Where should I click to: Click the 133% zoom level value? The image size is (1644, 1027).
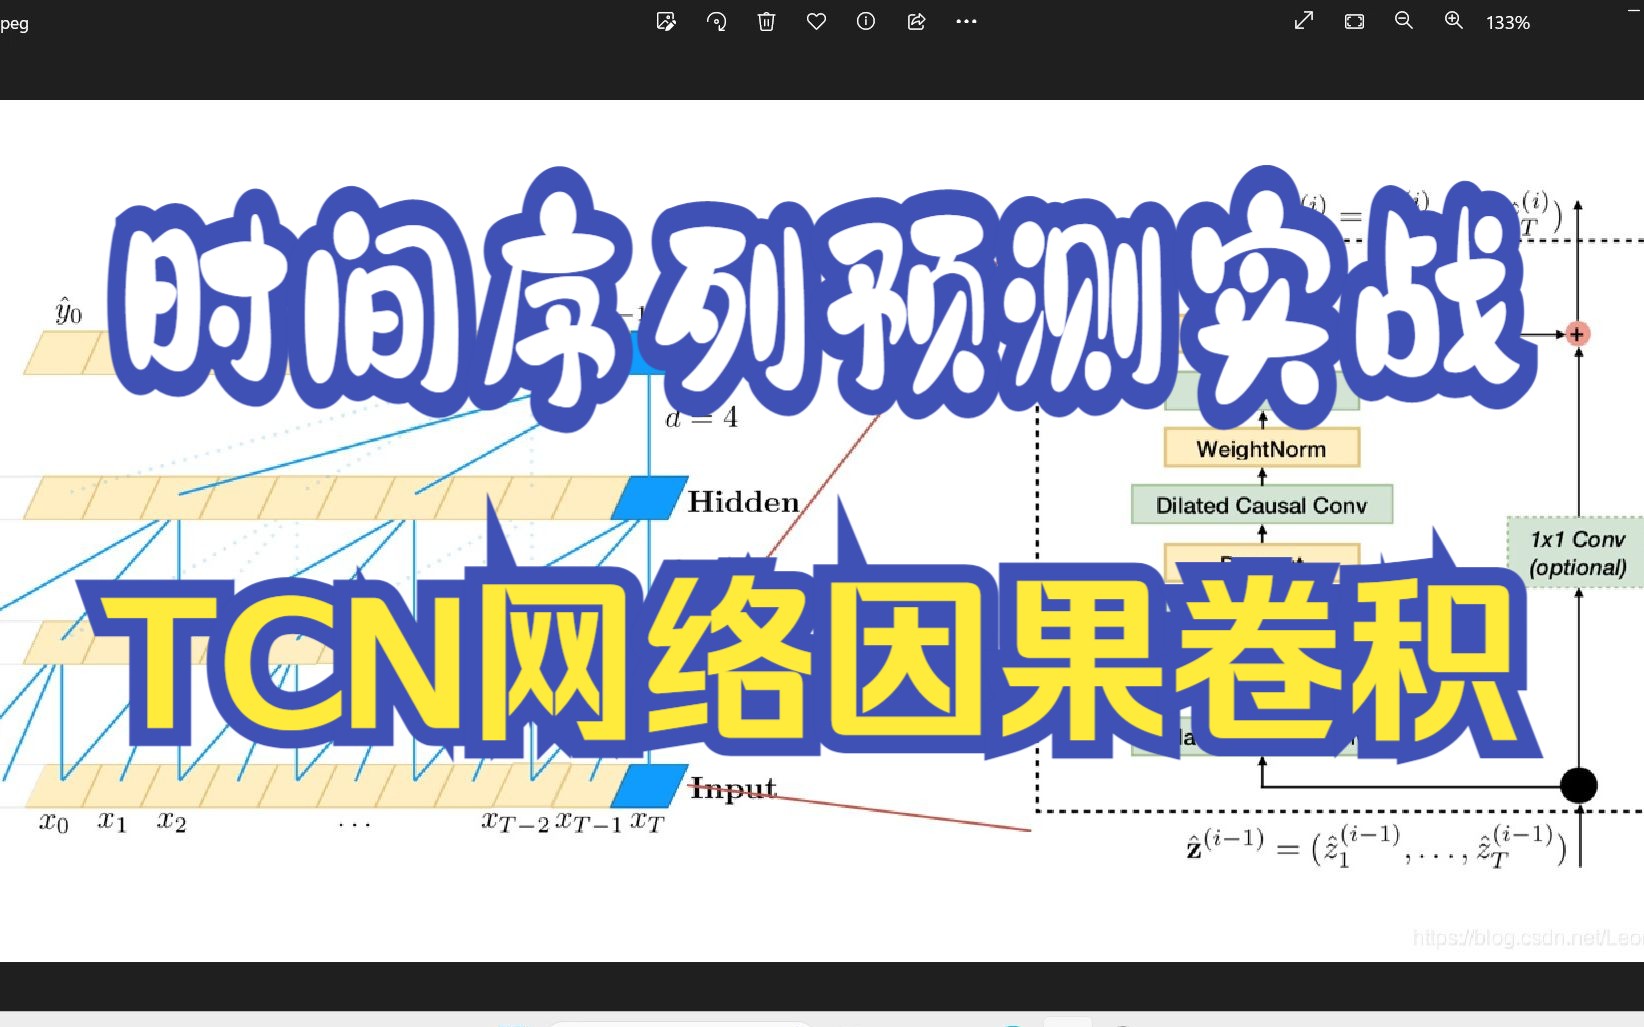tap(1508, 22)
